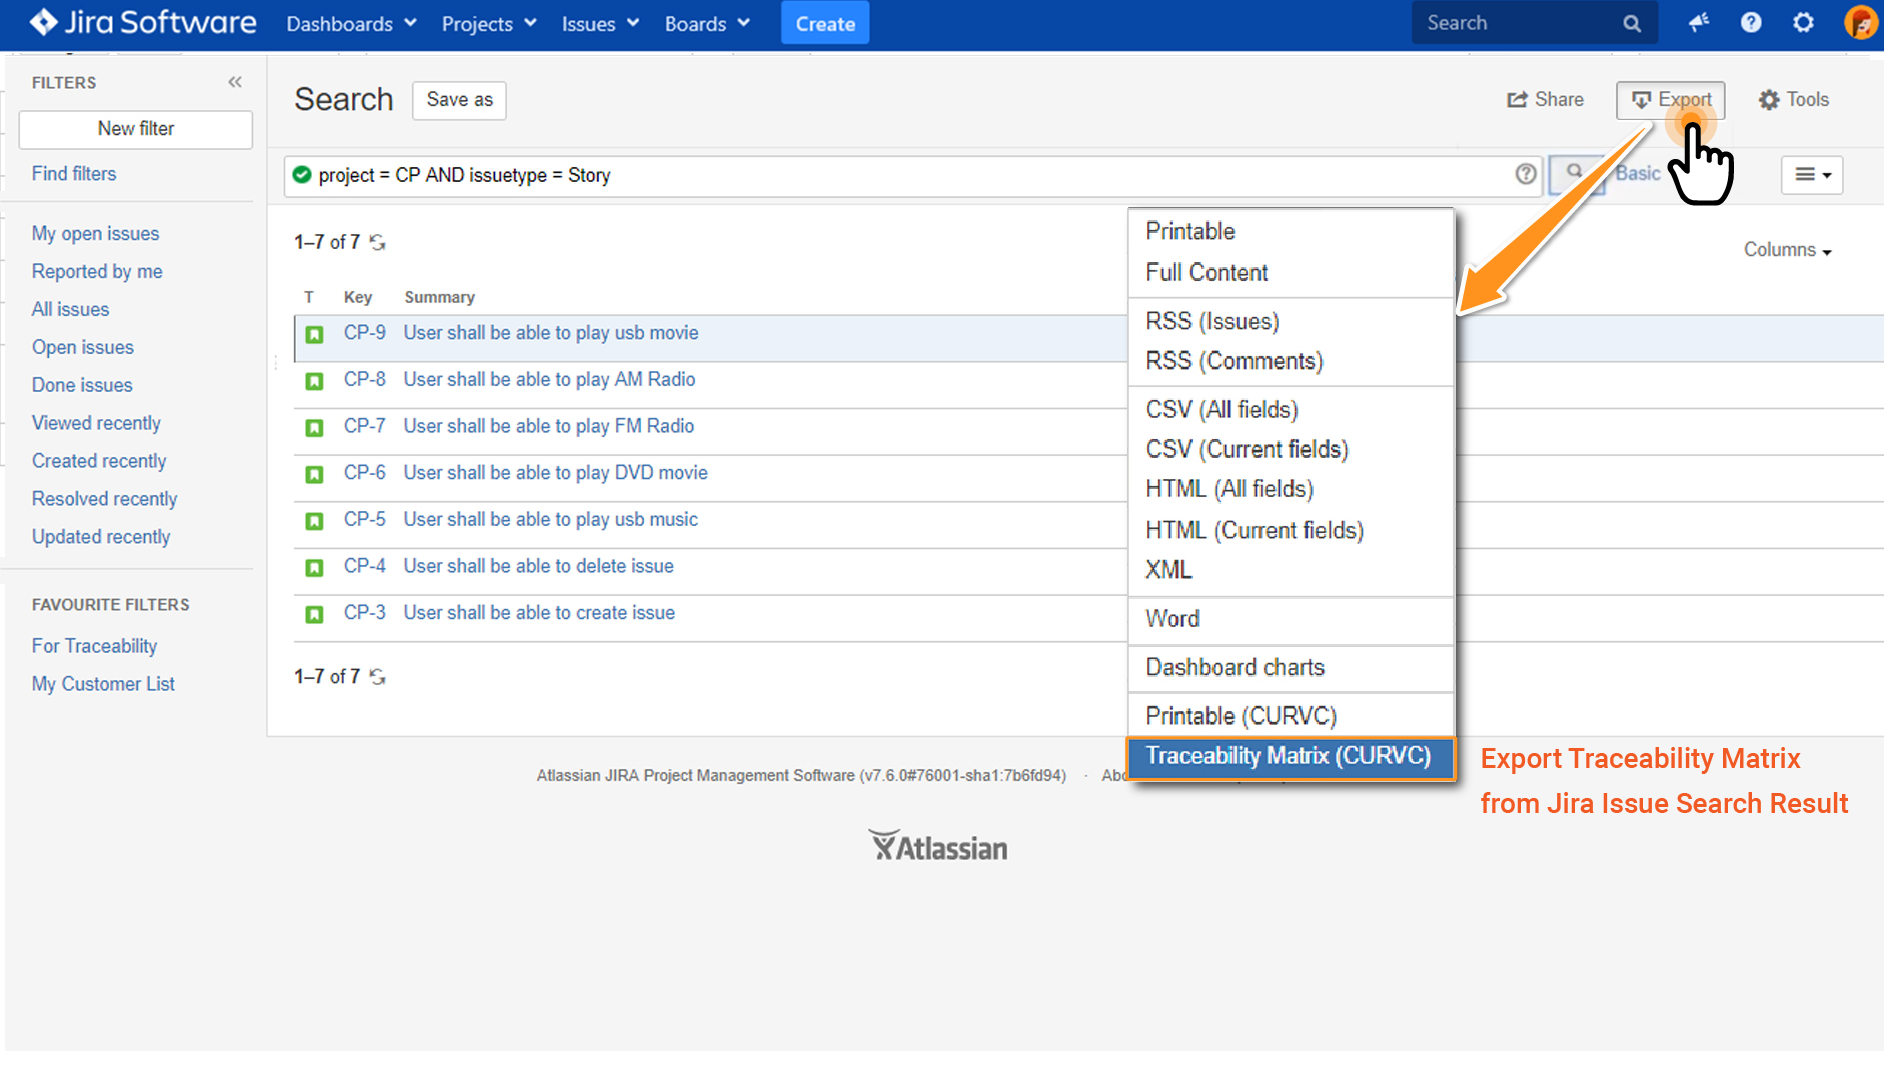The image size is (1884, 1072).
Task: Choose CSV (All fields) export option
Action: click(x=1221, y=409)
